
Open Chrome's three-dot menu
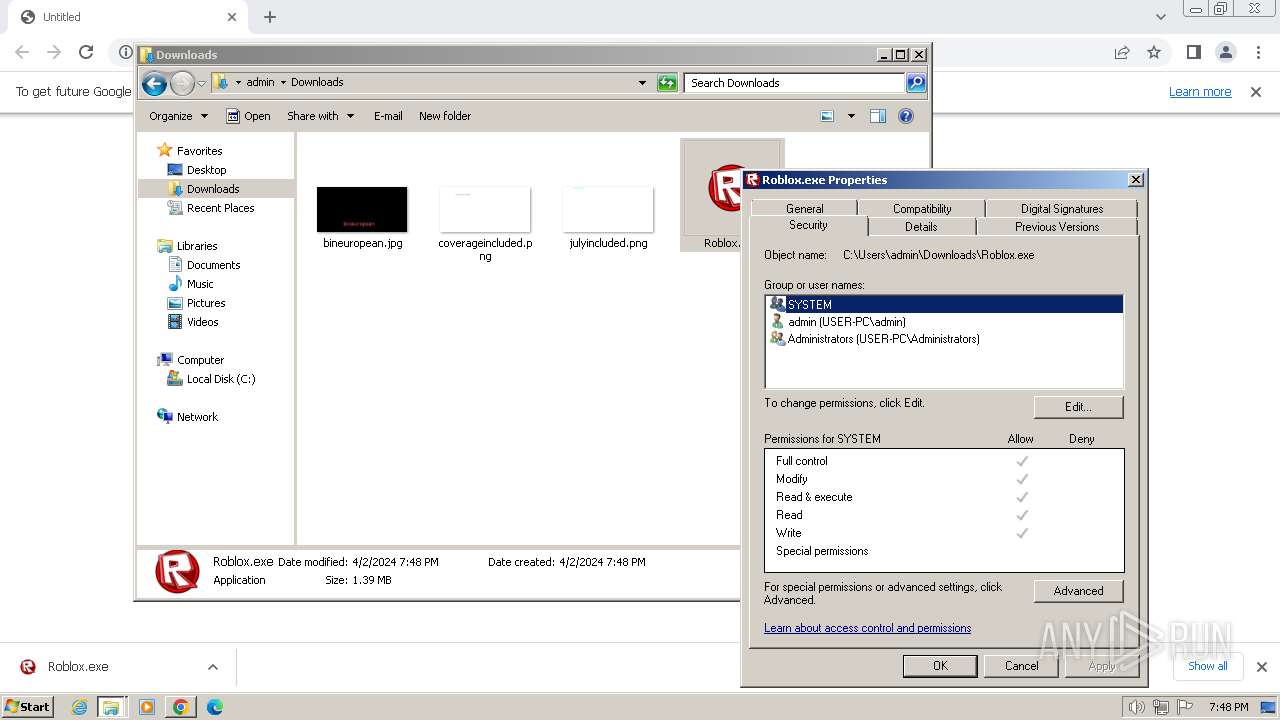(x=1259, y=52)
